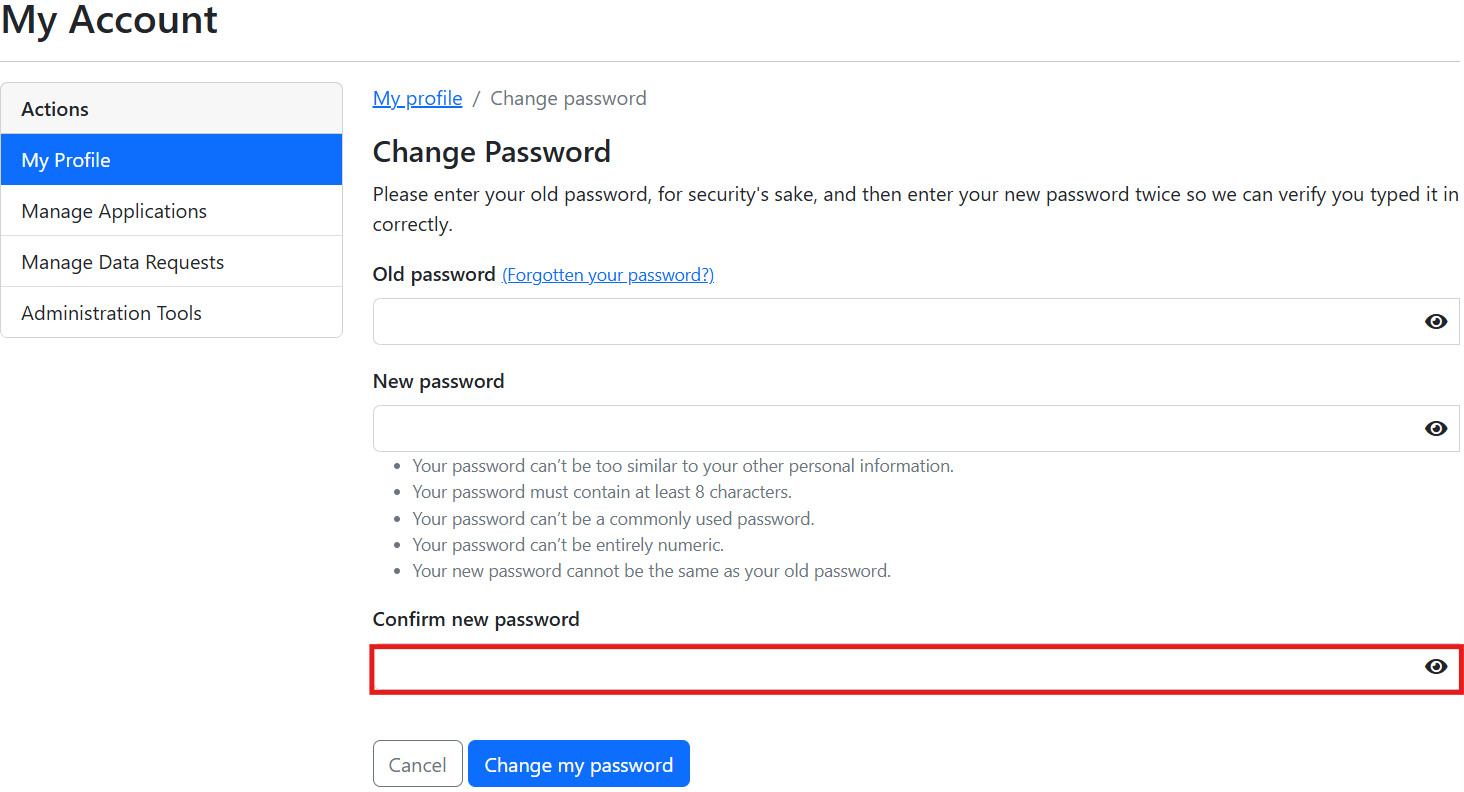The image size is (1464, 792).
Task: Open the My profile breadcrumb link
Action: (417, 98)
